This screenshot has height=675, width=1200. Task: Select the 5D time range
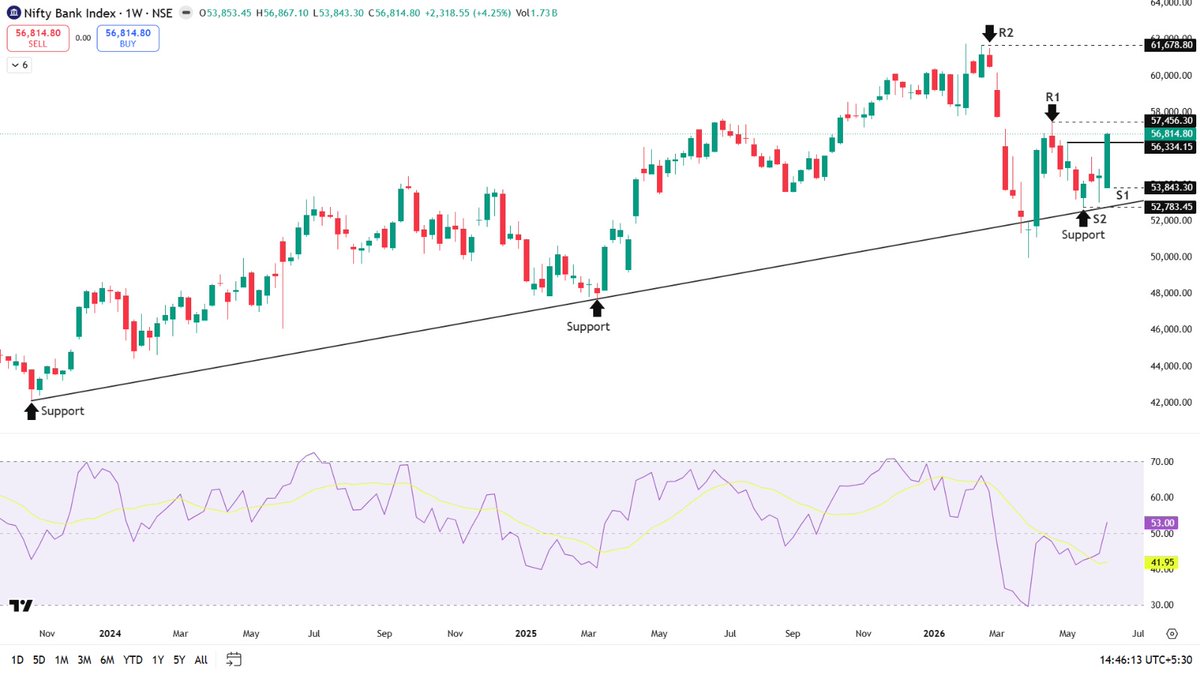click(x=39, y=660)
